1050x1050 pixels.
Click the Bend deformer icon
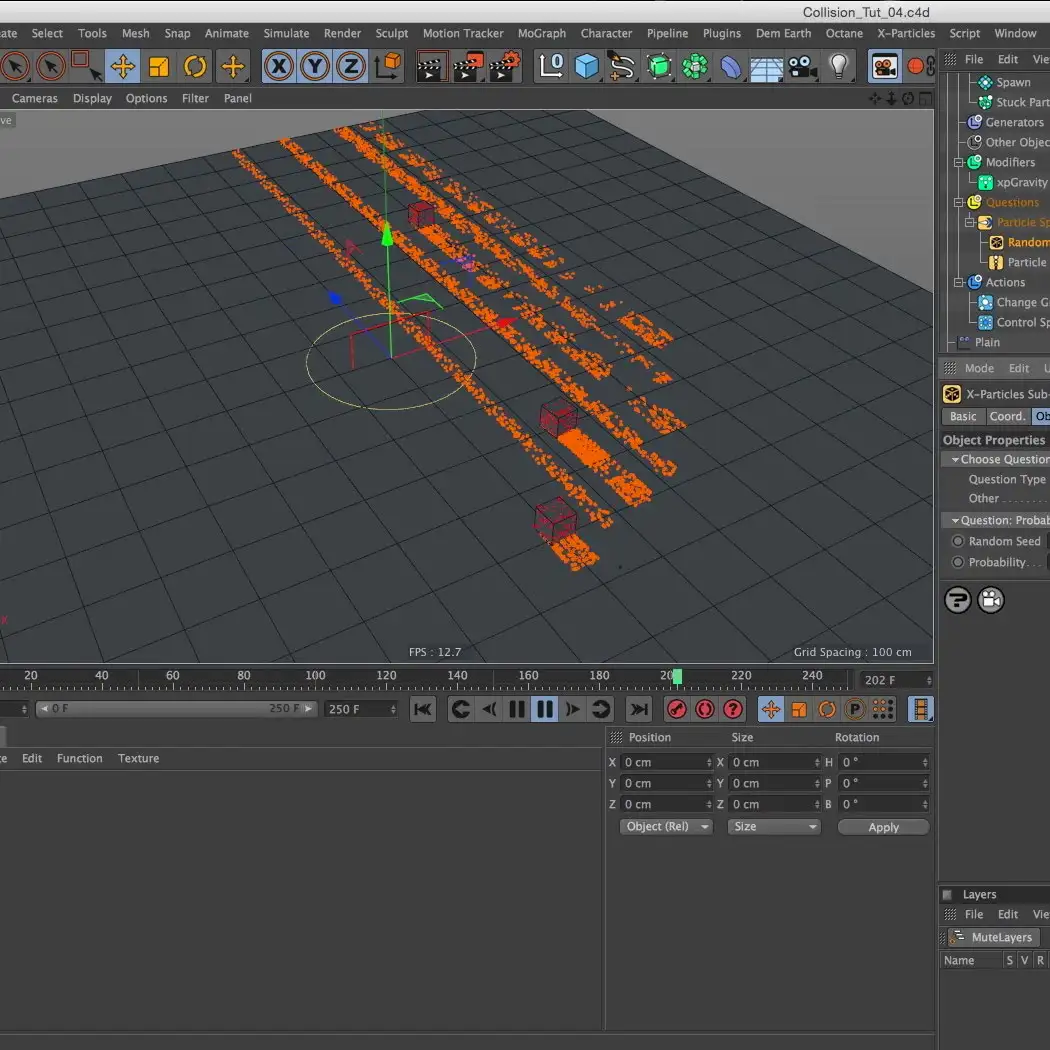731,66
